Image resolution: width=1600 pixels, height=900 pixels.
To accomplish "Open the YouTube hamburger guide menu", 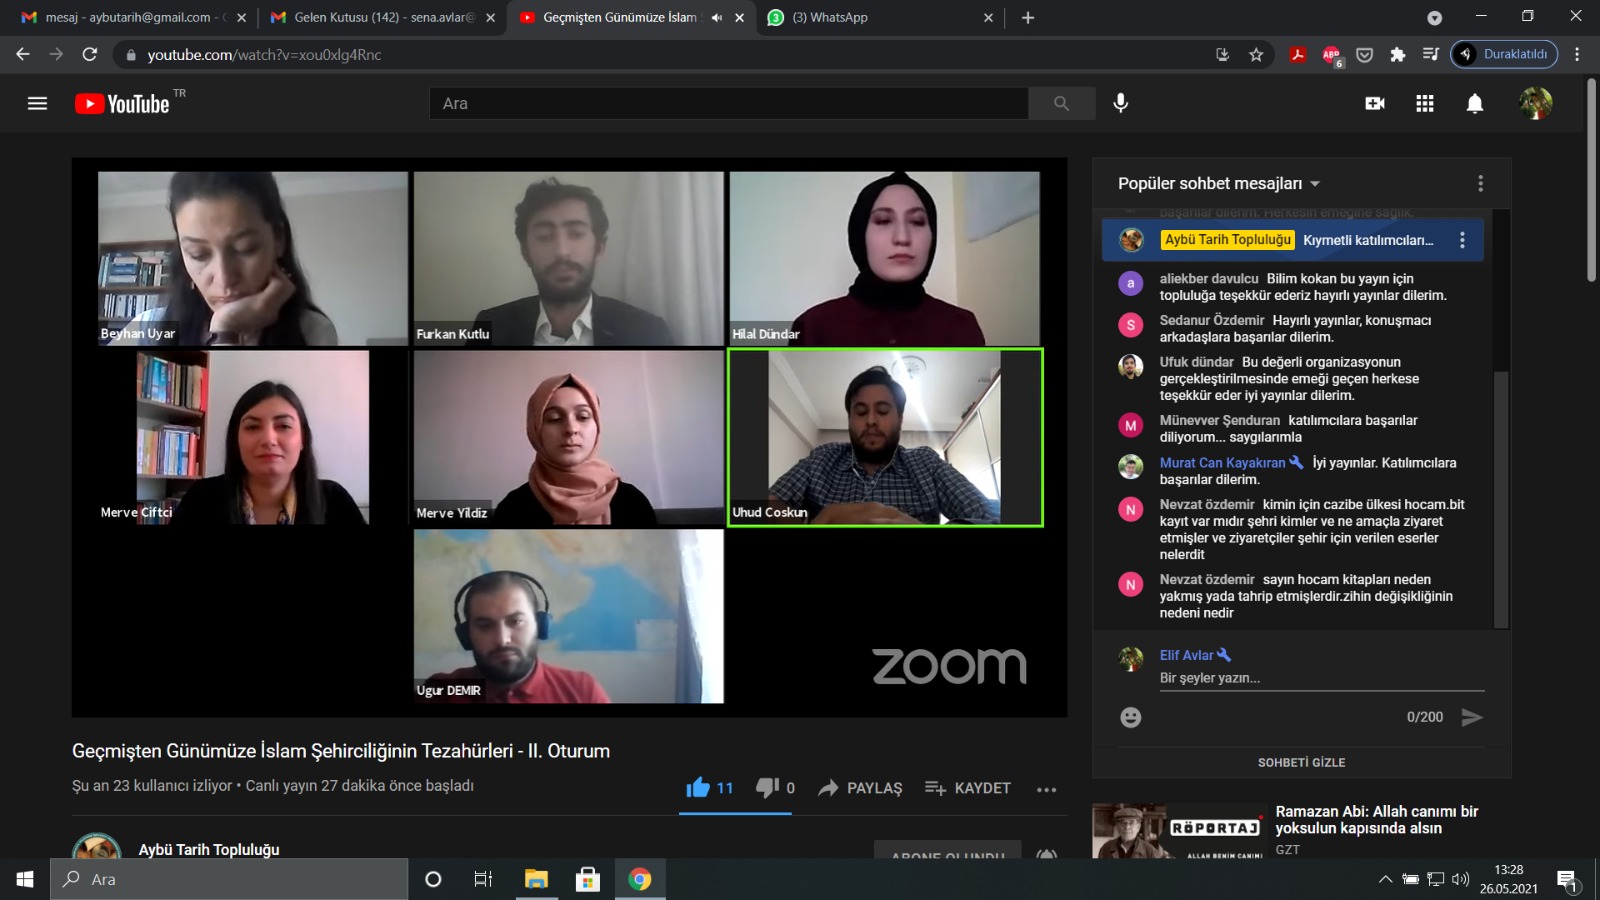I will click(37, 103).
